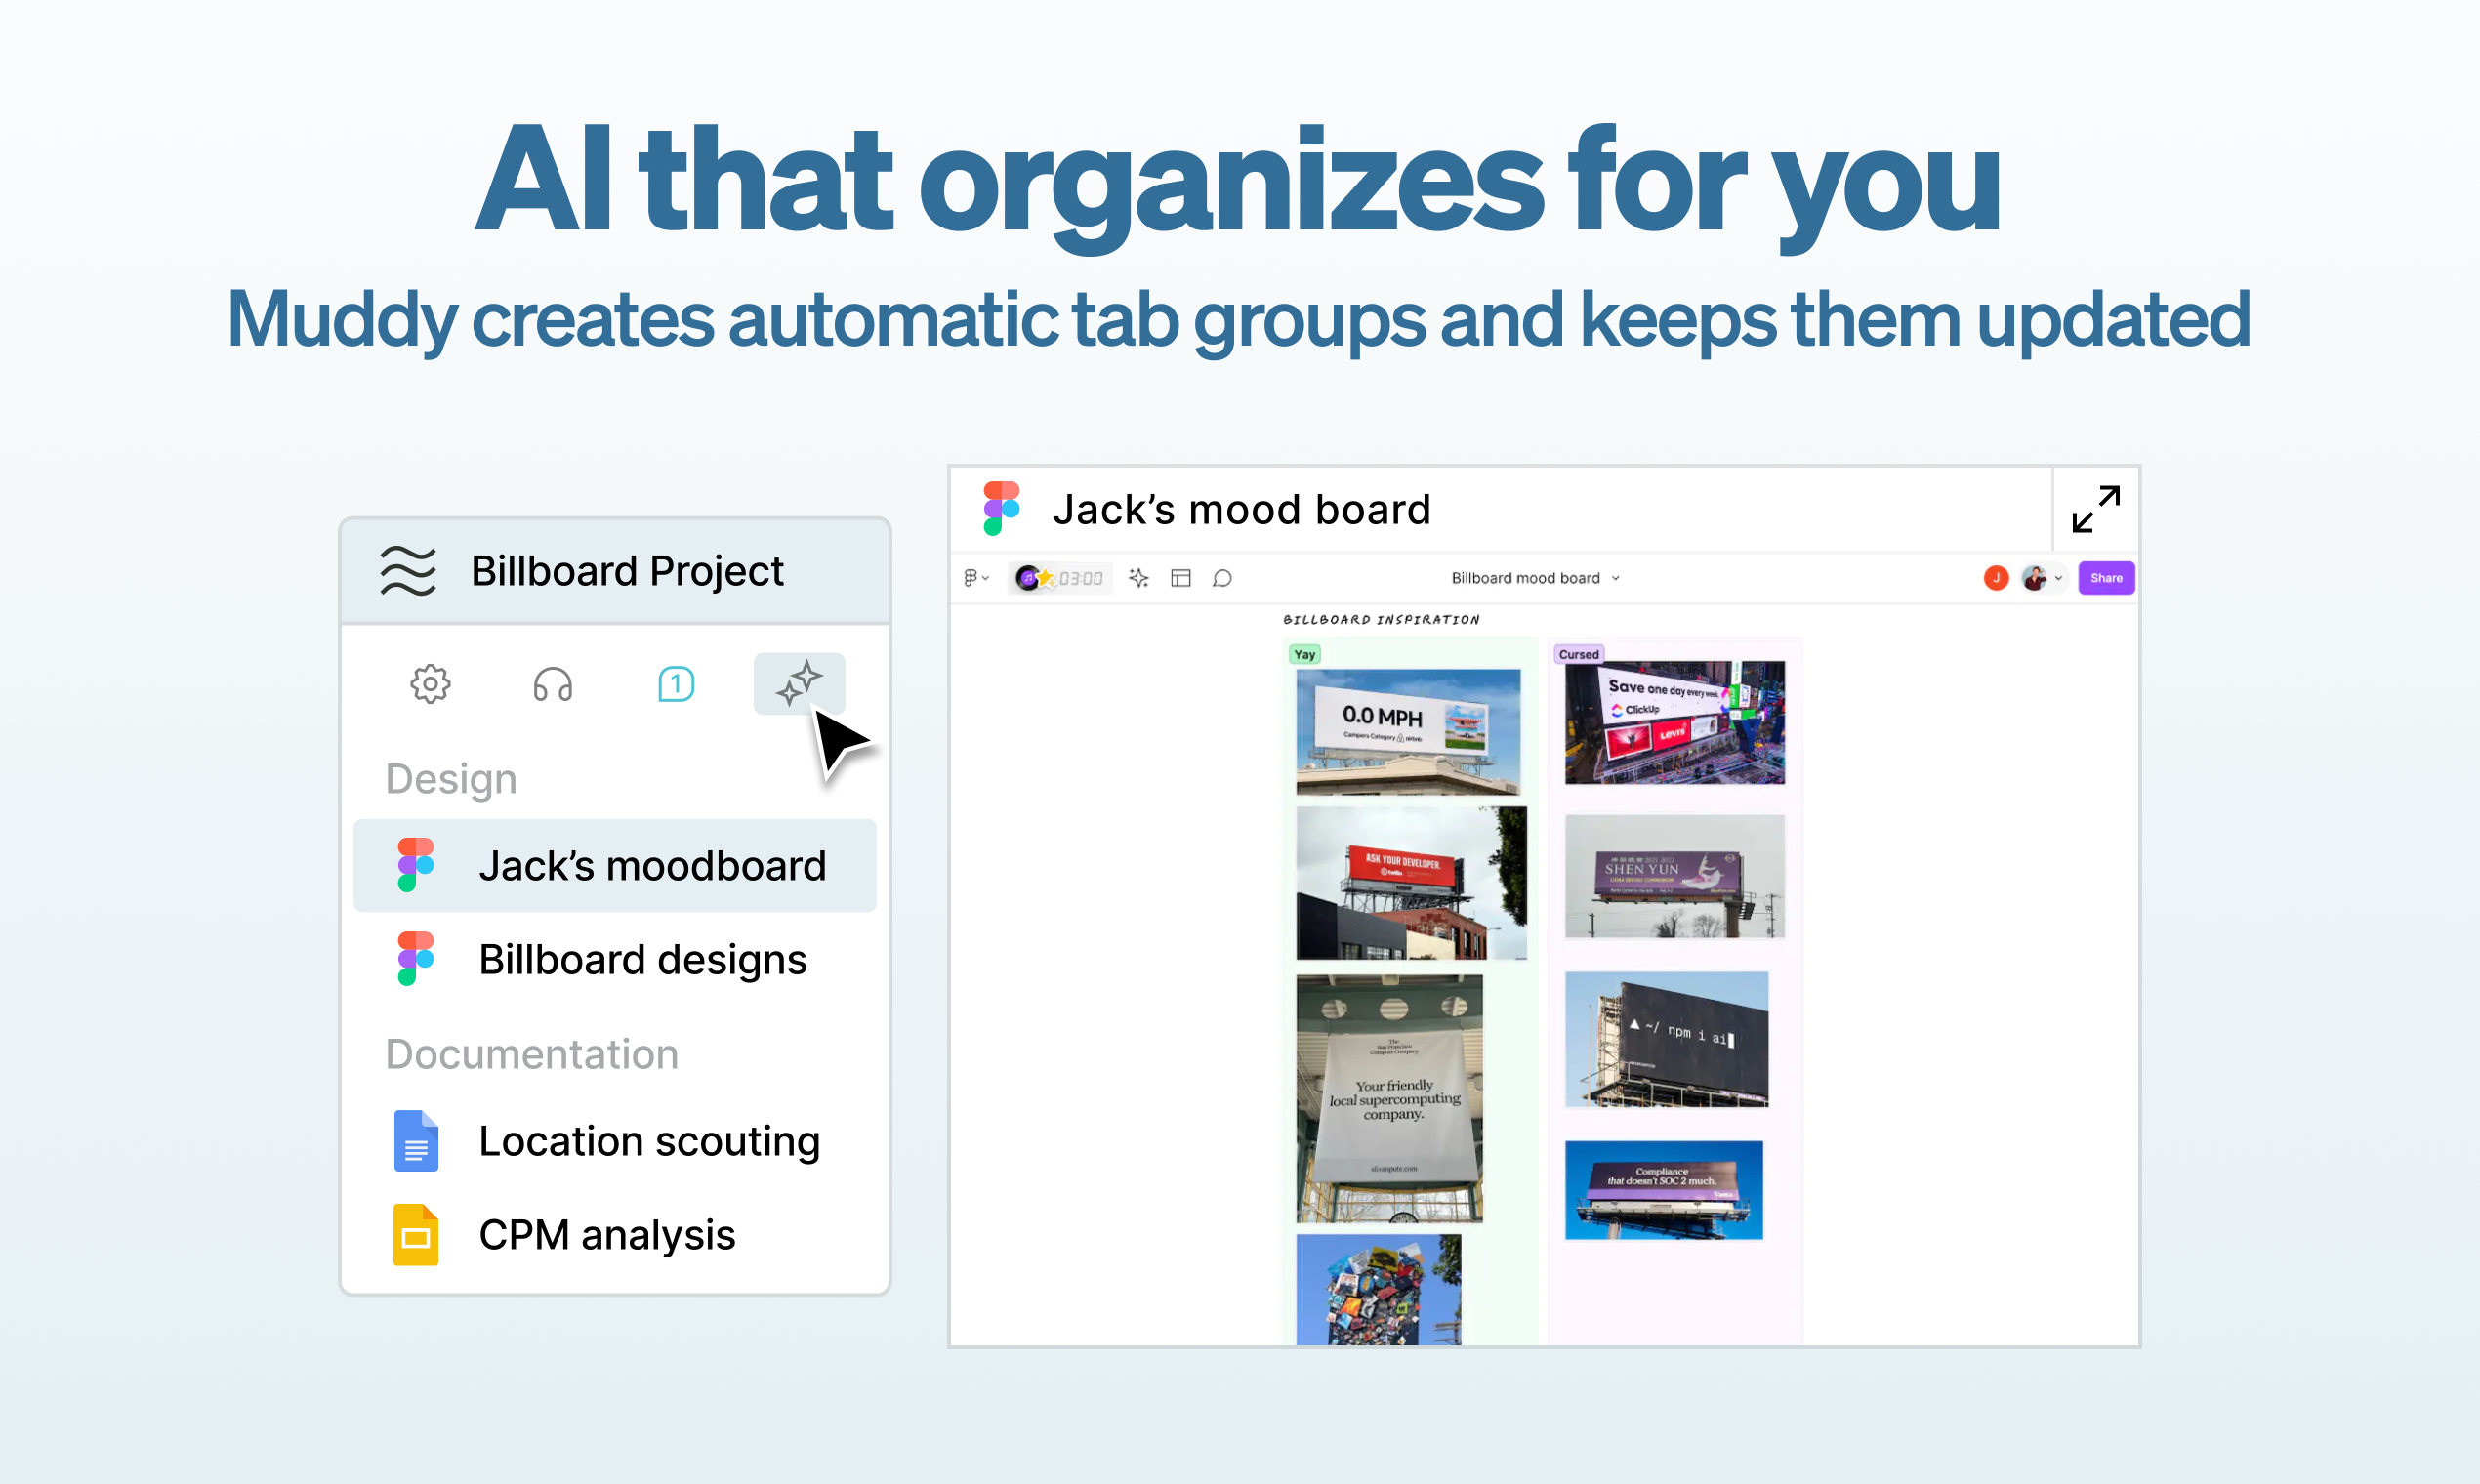Image resolution: width=2480 pixels, height=1484 pixels.
Task: Open the Figma main menu dropdown
Action: click(x=975, y=578)
